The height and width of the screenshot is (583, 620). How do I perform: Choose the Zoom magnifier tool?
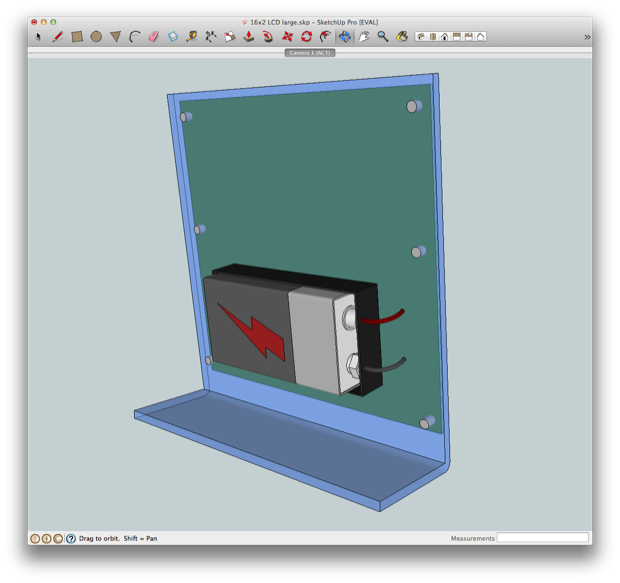coord(383,37)
